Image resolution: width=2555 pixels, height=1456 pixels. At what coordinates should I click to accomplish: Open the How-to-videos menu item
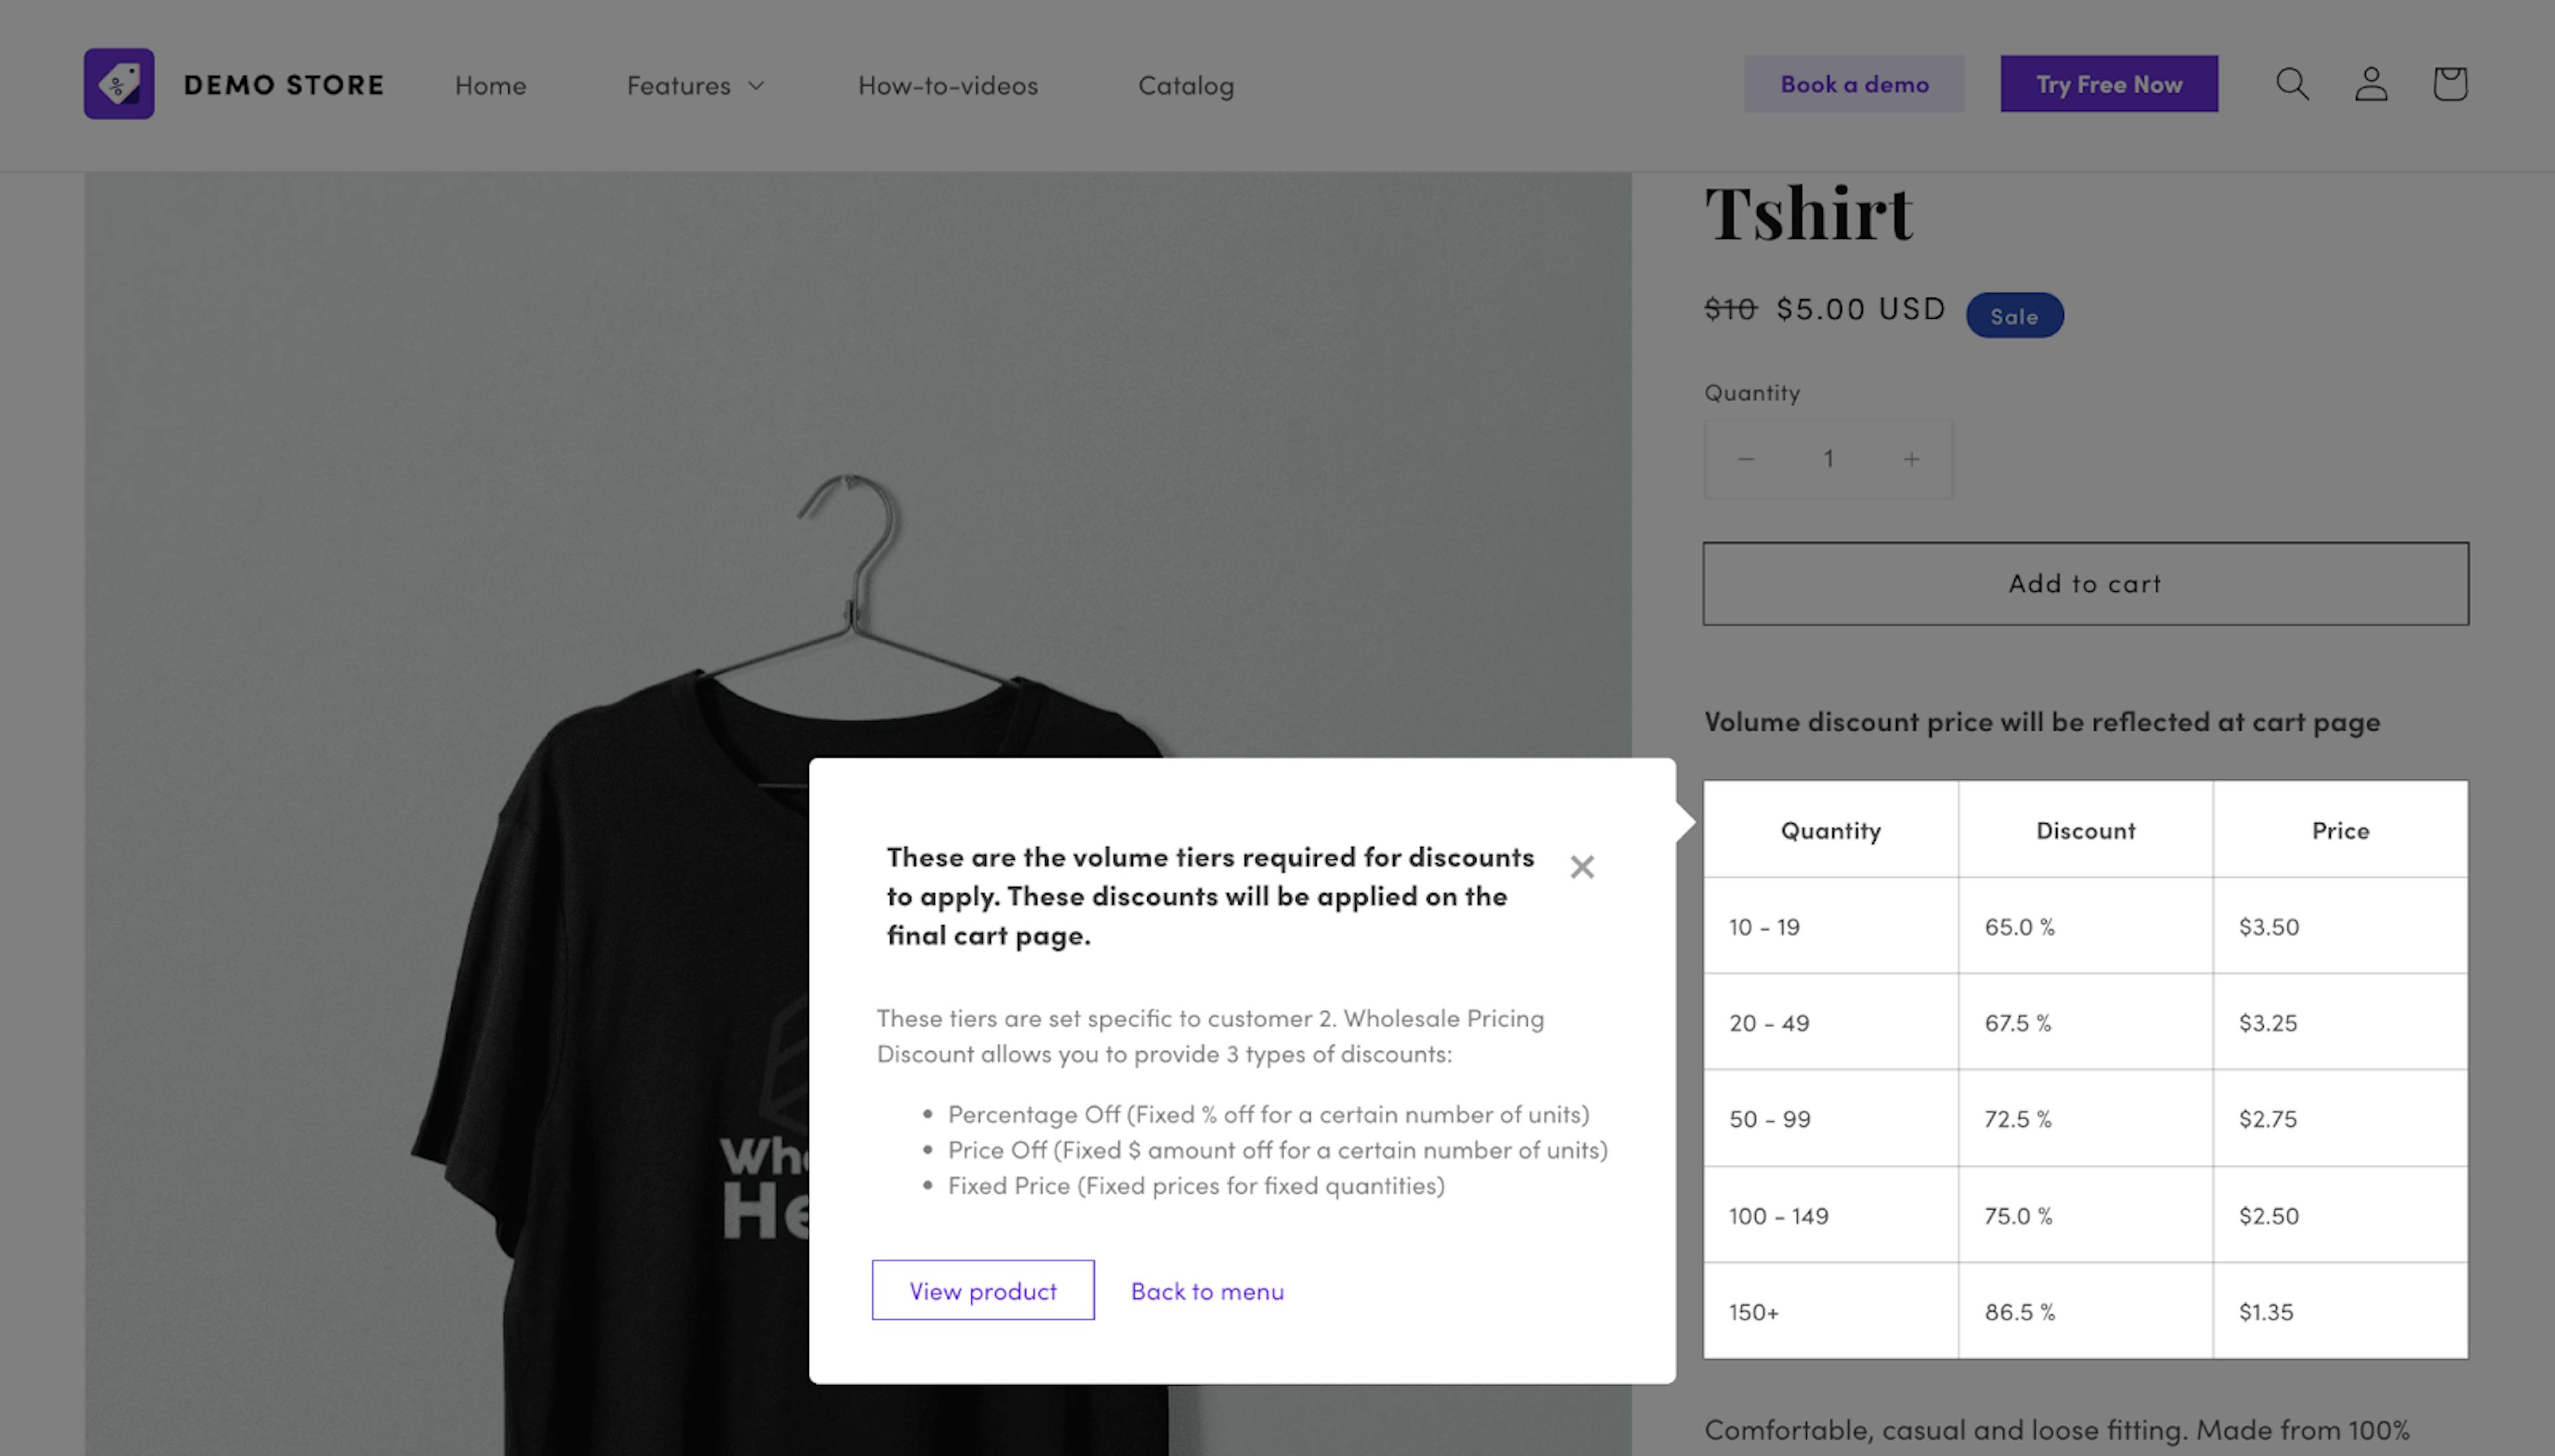pos(947,85)
